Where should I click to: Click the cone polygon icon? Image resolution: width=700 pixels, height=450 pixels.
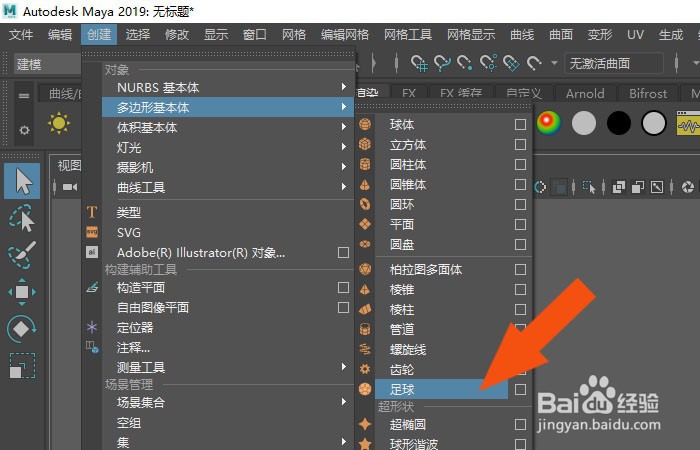pos(365,184)
